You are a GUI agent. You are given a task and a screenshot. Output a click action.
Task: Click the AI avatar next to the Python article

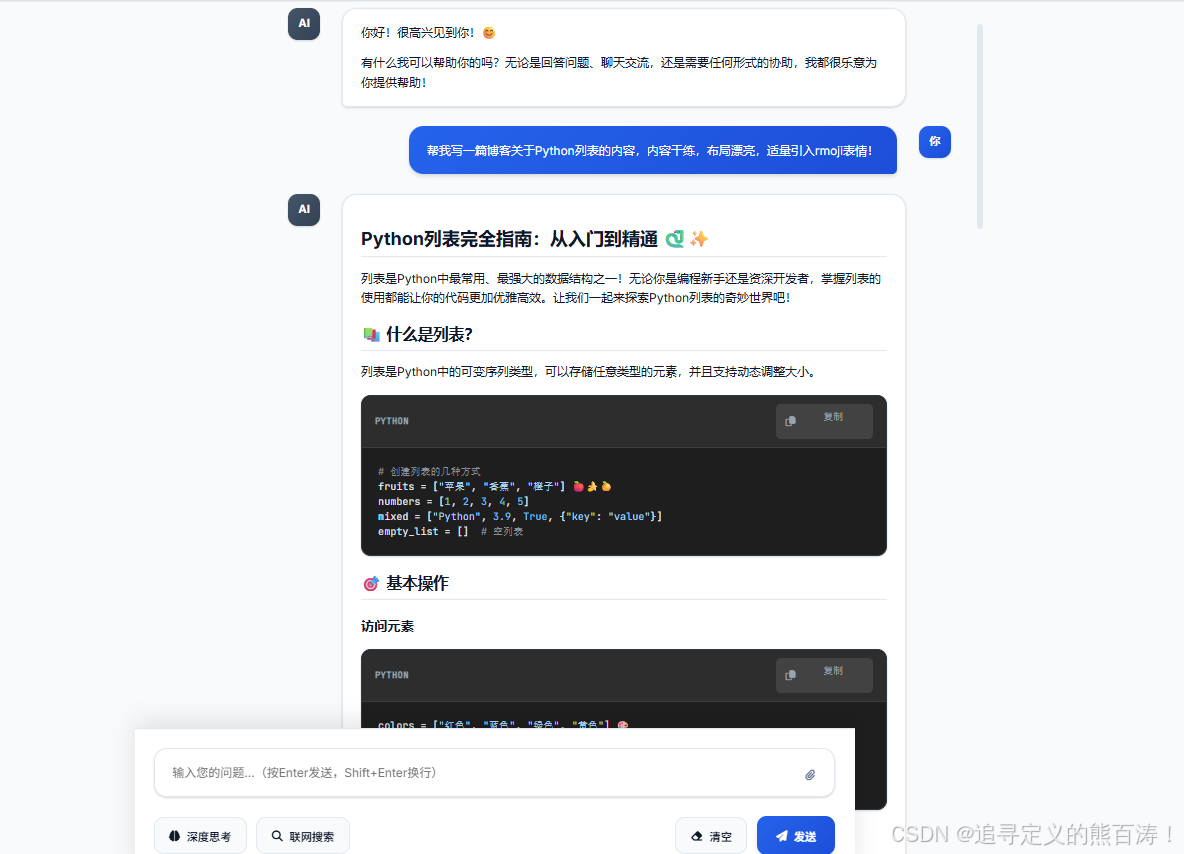(303, 210)
